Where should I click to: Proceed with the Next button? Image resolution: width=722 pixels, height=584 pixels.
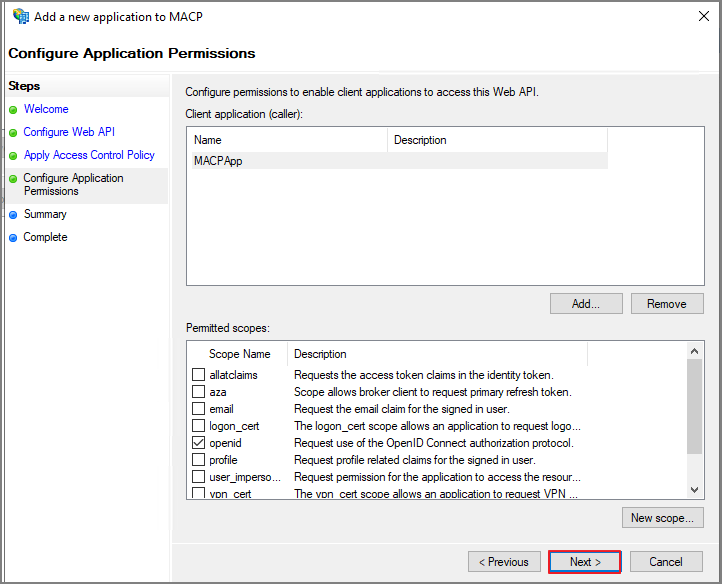(x=585, y=562)
